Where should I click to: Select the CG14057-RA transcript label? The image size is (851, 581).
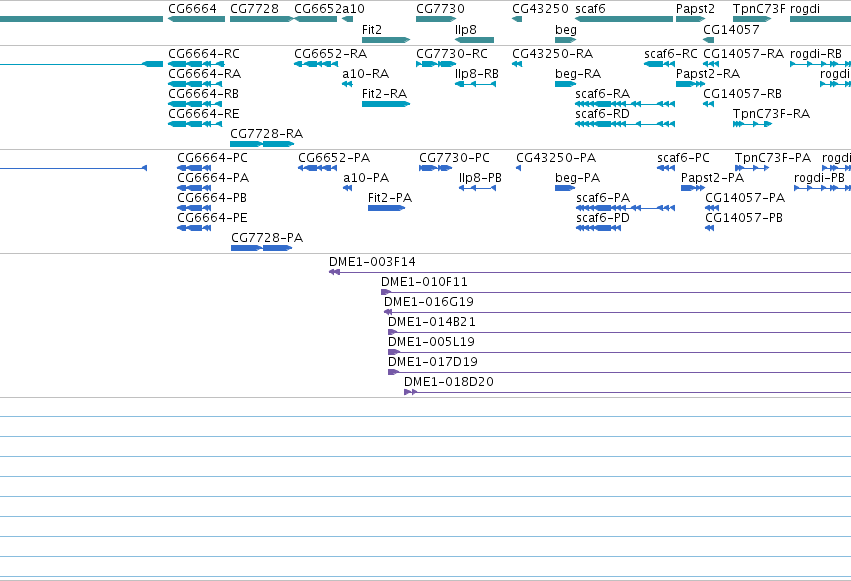(x=744, y=54)
